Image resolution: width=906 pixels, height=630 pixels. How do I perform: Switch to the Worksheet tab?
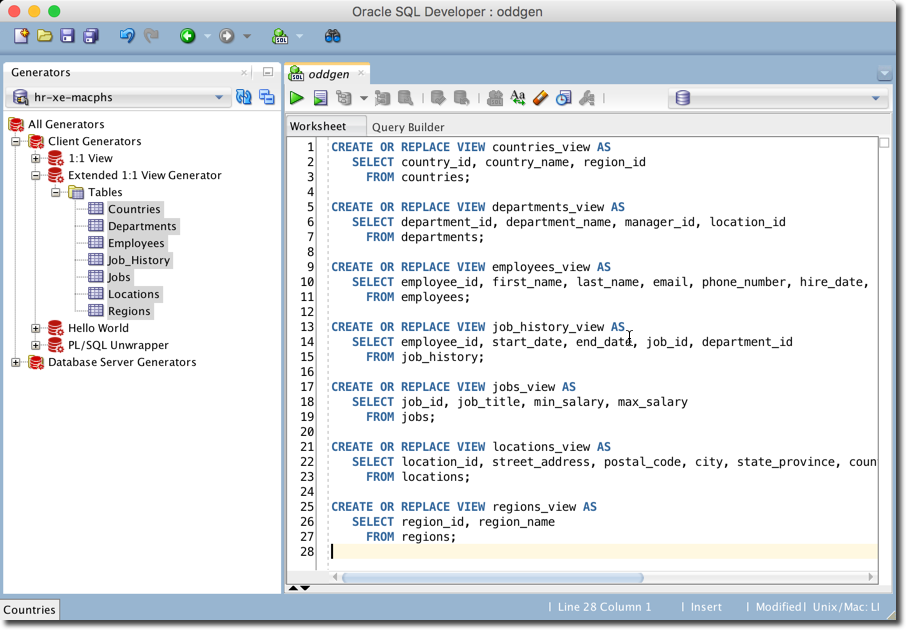tap(318, 127)
